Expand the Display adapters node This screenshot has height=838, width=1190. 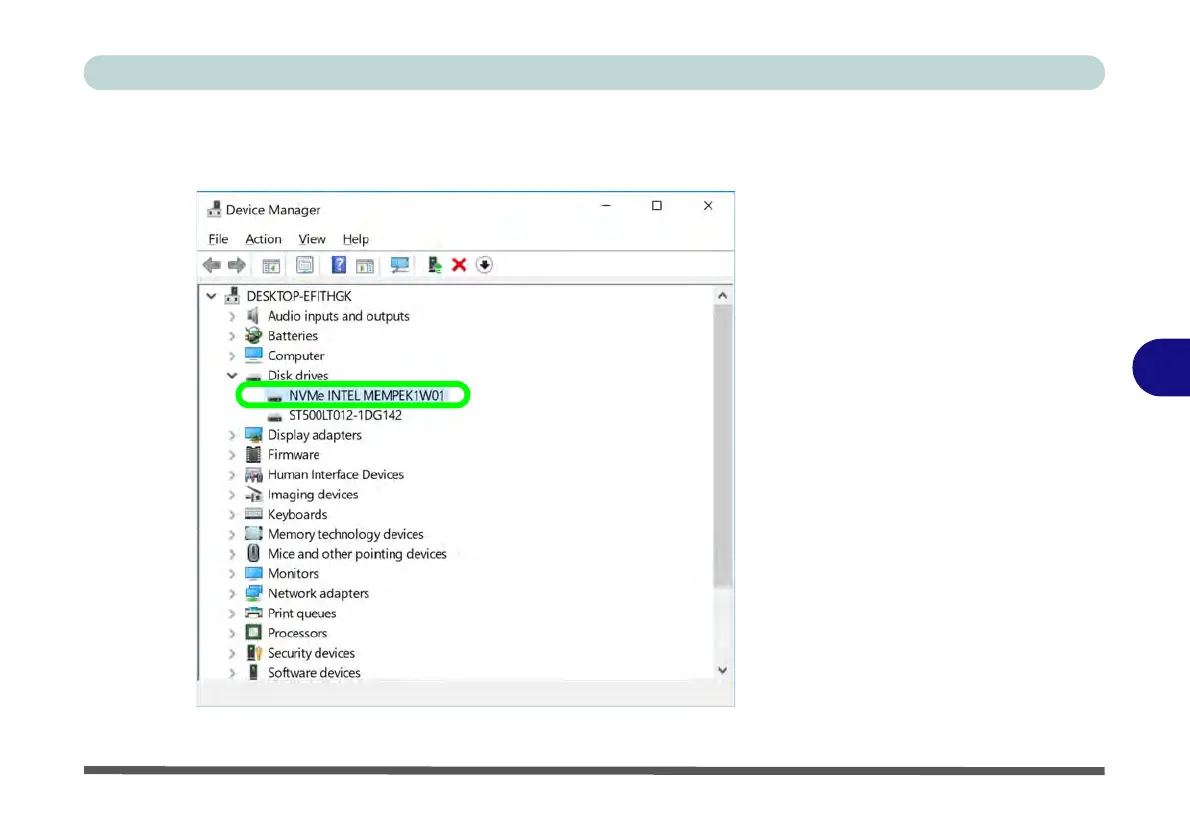232,435
